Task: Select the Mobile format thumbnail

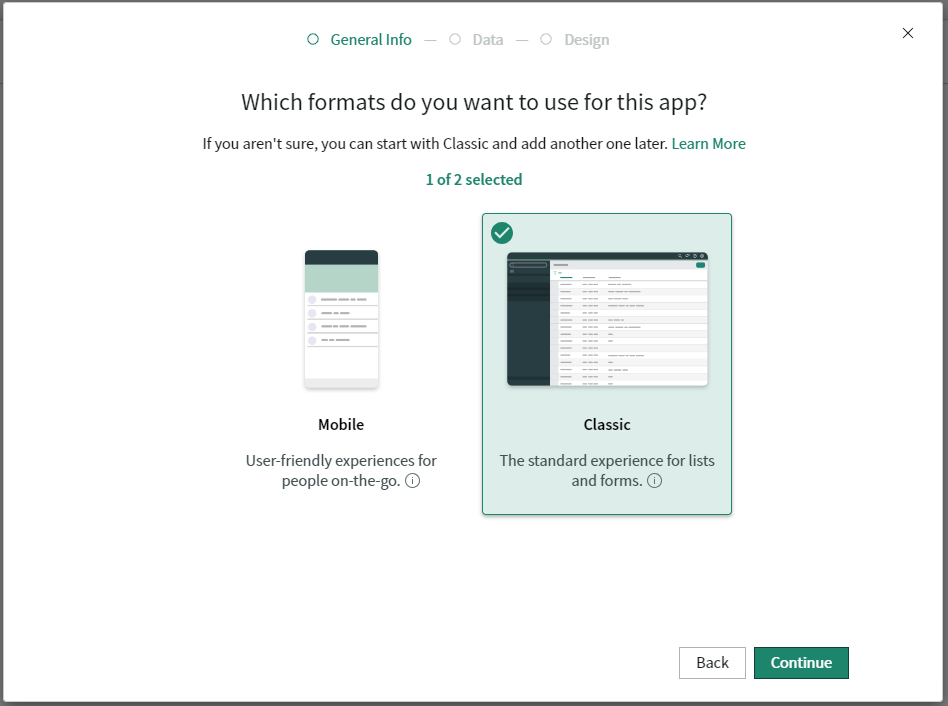Action: pos(341,319)
